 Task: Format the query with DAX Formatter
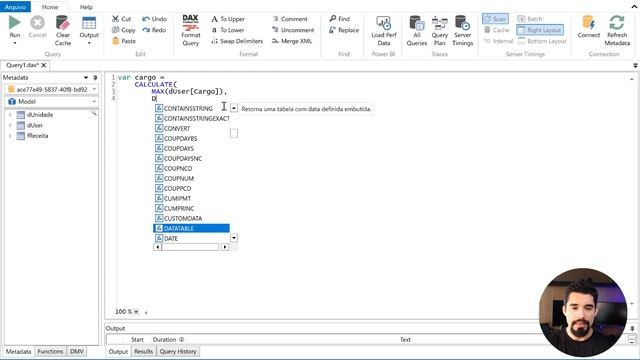(x=191, y=31)
